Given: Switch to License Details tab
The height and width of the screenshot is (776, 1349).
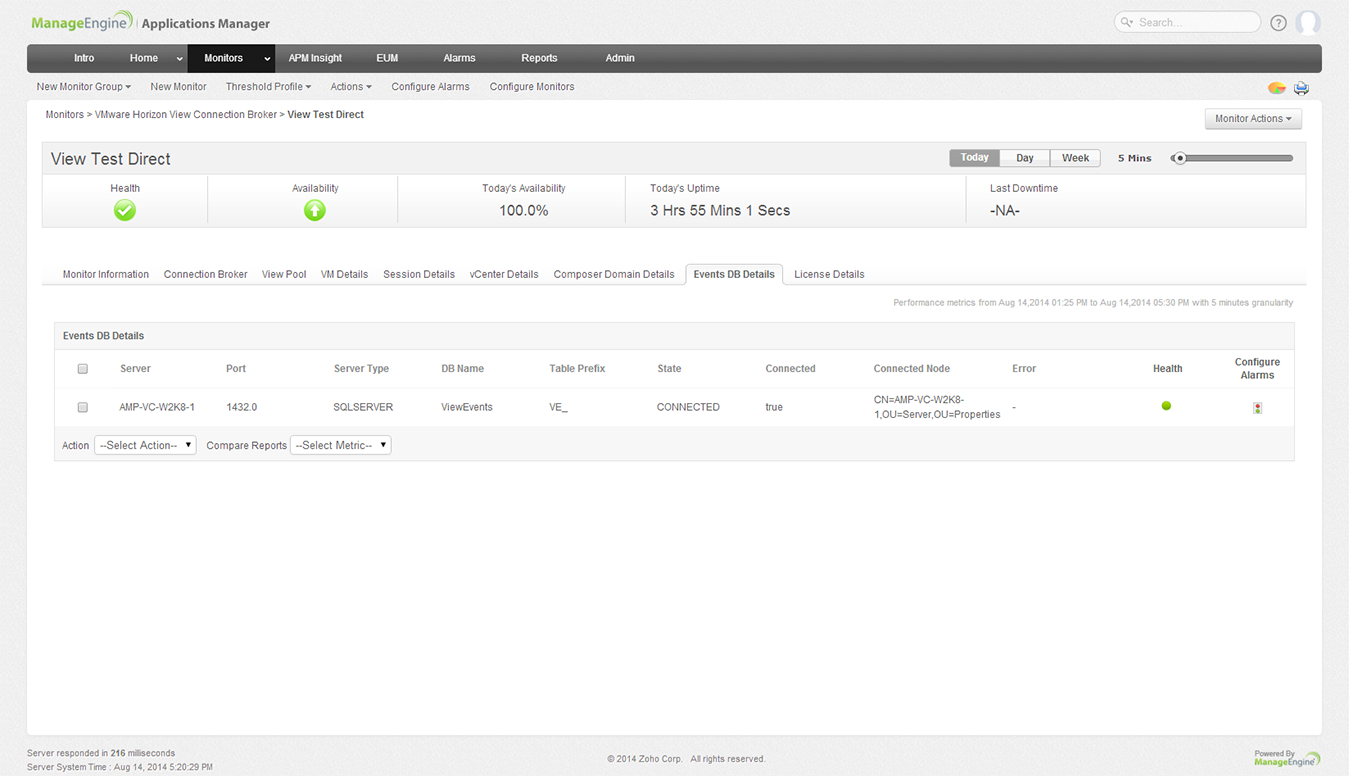Looking at the screenshot, I should [x=829, y=274].
